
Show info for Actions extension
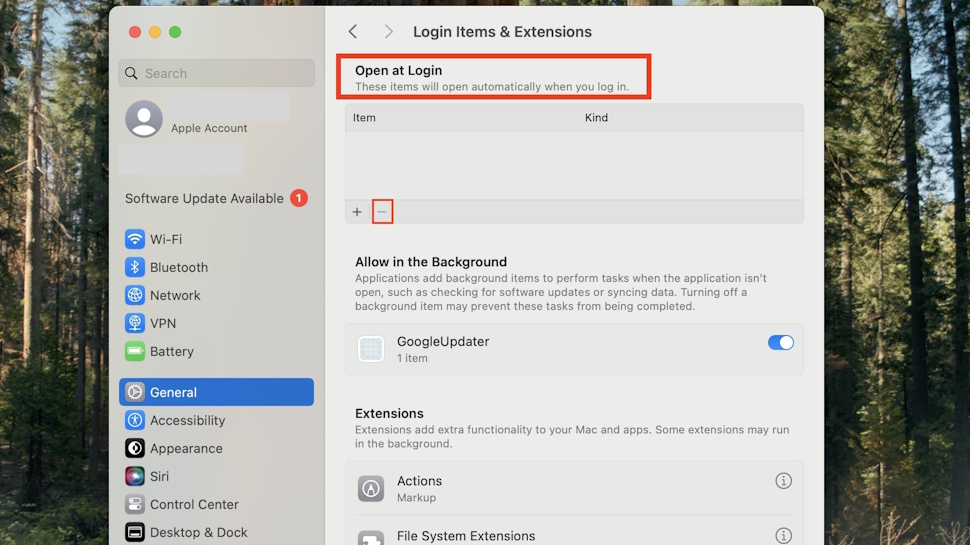point(783,481)
